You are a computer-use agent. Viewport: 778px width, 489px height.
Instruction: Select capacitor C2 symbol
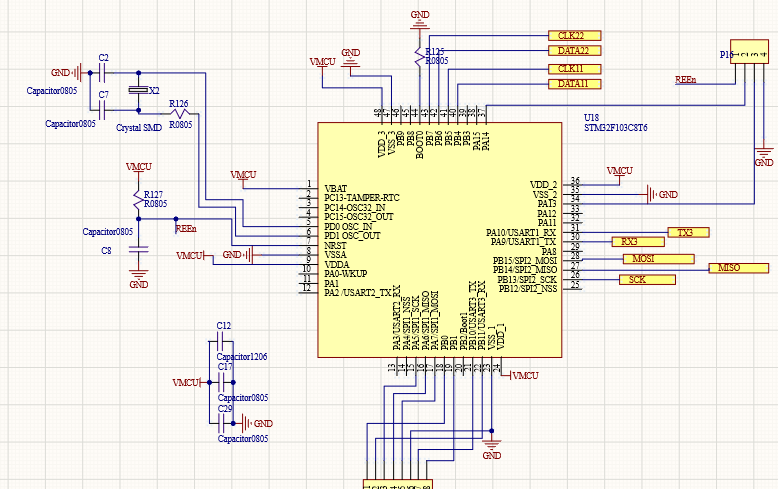(x=103, y=73)
